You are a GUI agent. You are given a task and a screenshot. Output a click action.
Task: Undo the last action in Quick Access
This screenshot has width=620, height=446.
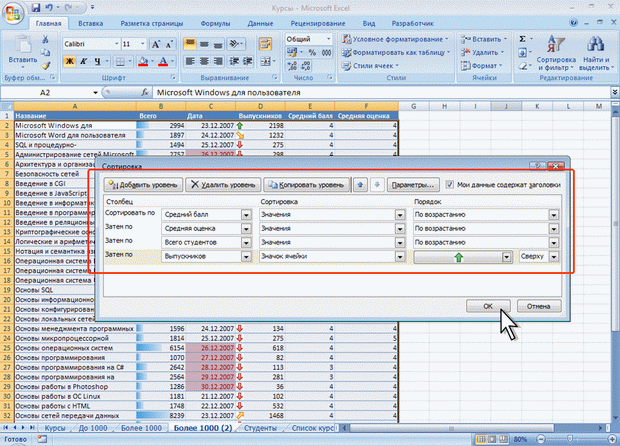[49, 7]
